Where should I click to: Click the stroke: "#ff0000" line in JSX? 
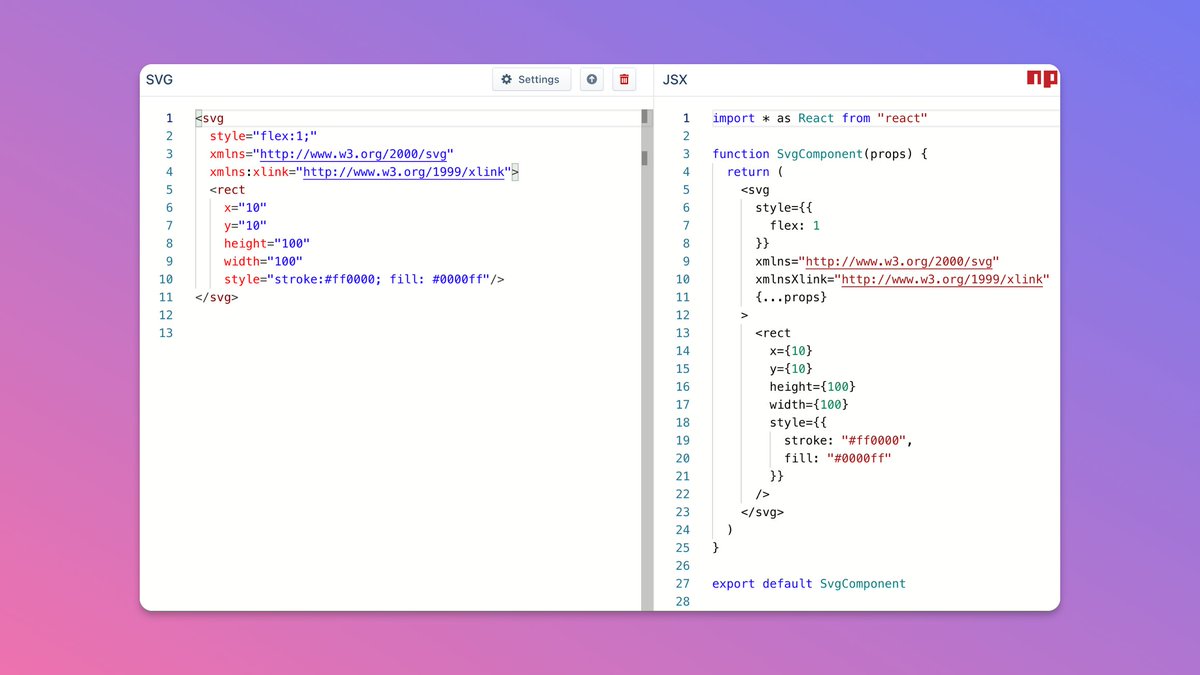coord(849,442)
